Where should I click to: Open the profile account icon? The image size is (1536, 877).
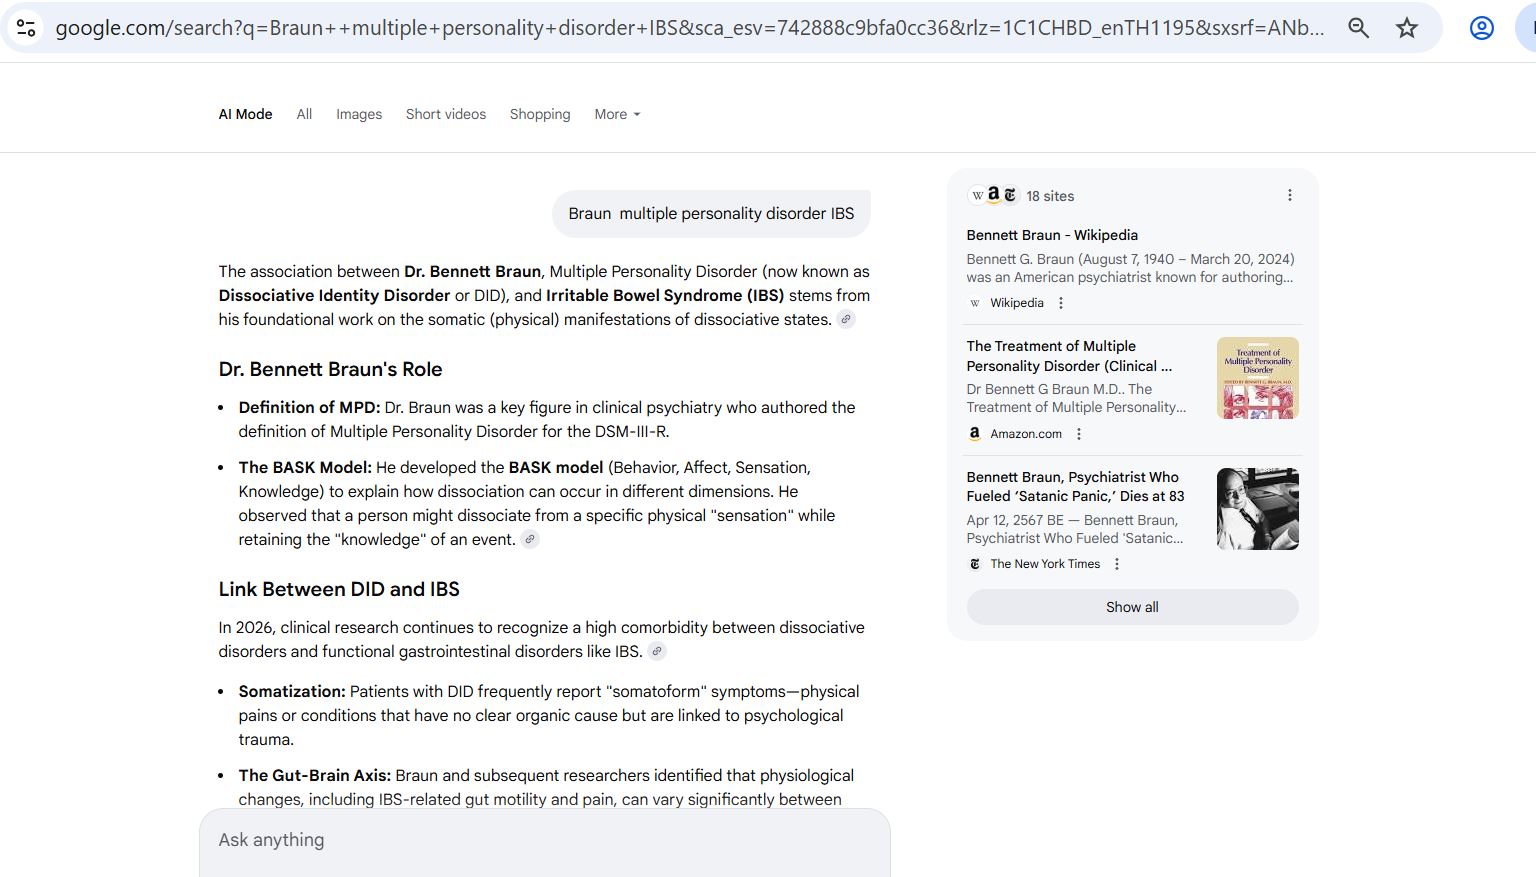[x=1481, y=28]
